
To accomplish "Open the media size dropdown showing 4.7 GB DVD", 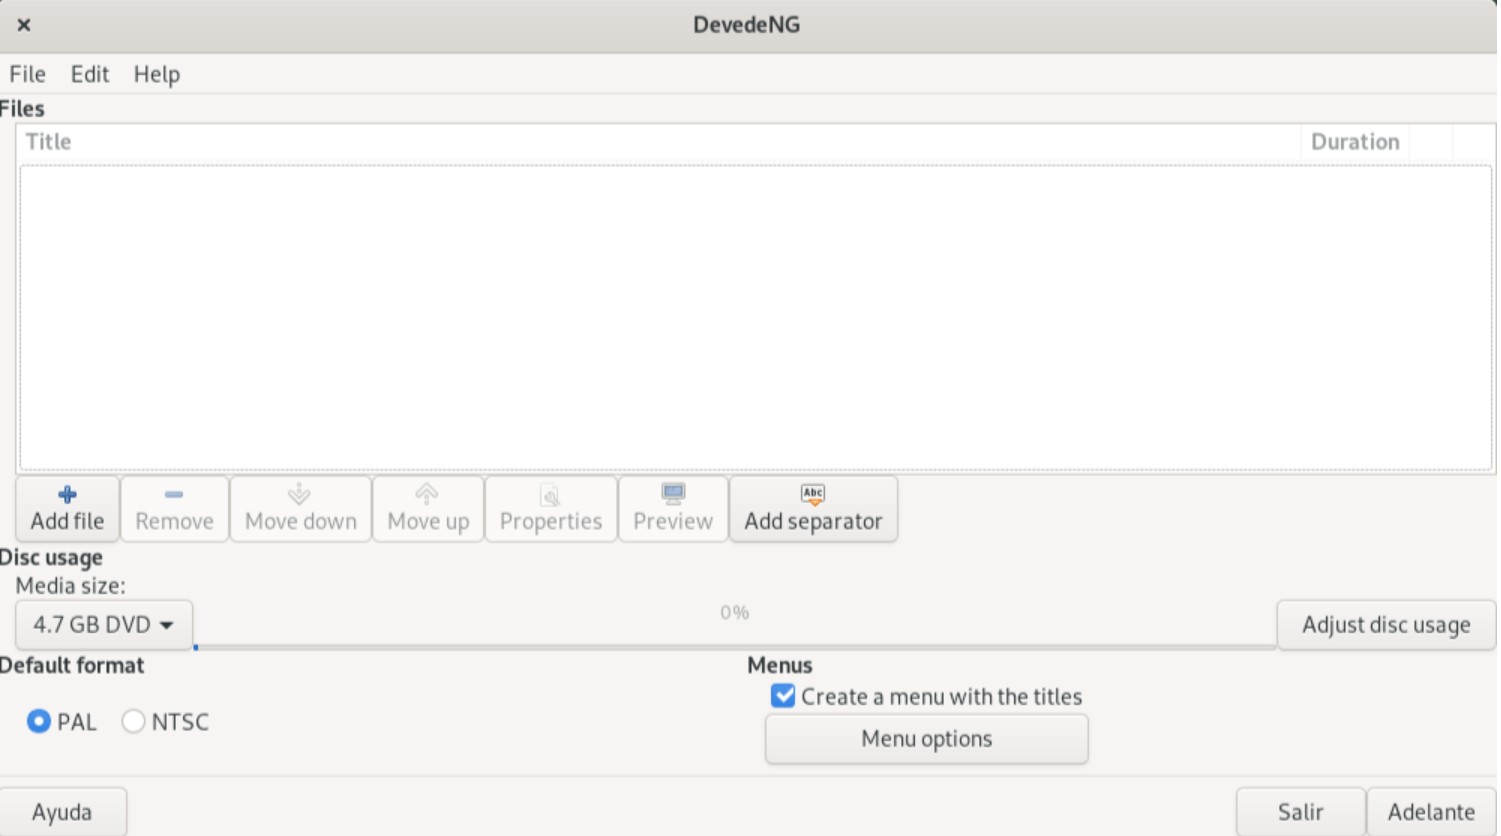I will coord(103,624).
